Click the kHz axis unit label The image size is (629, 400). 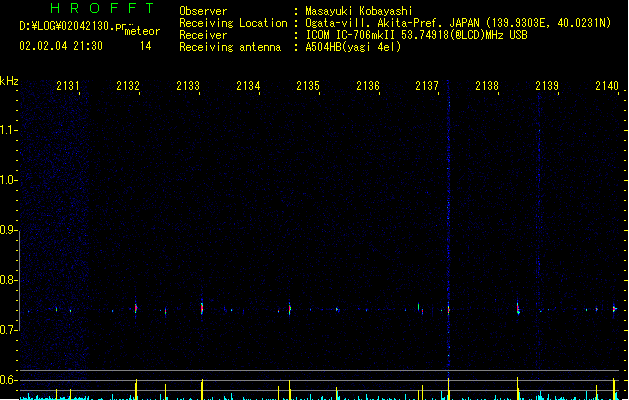(x=9, y=81)
